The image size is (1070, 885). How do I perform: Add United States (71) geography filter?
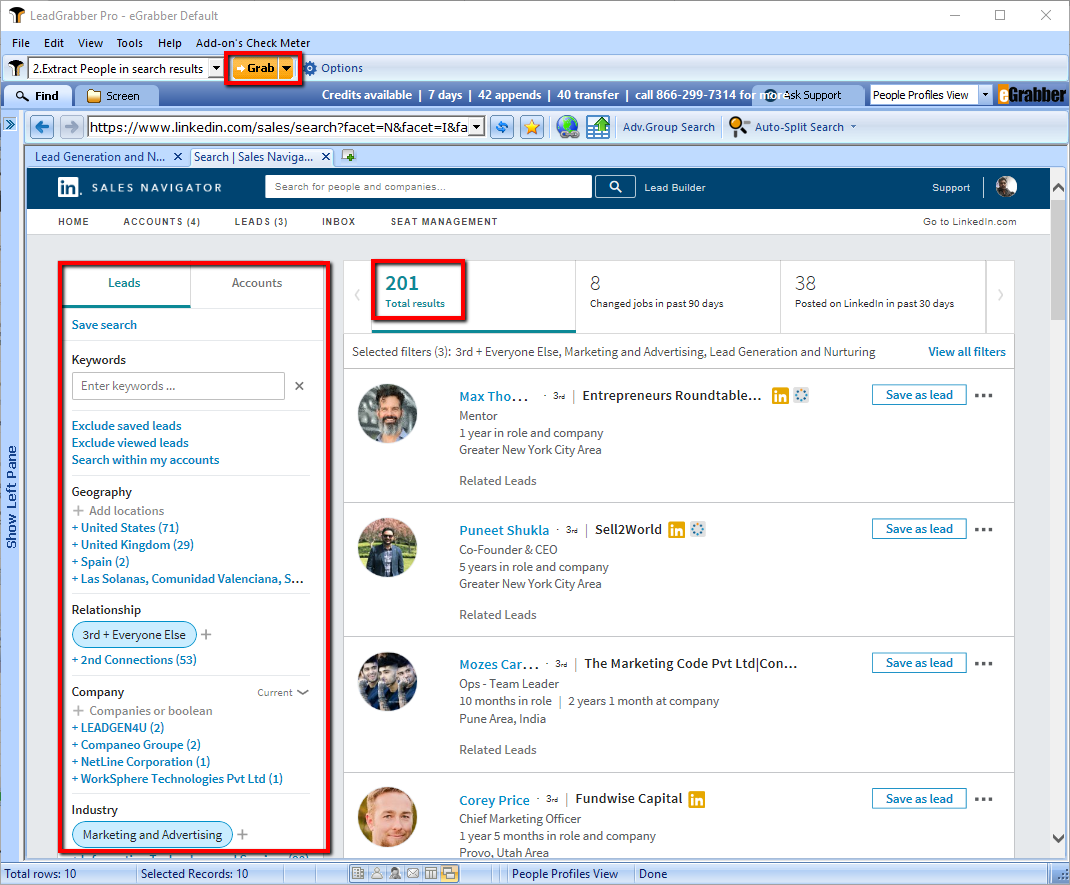click(x=126, y=527)
